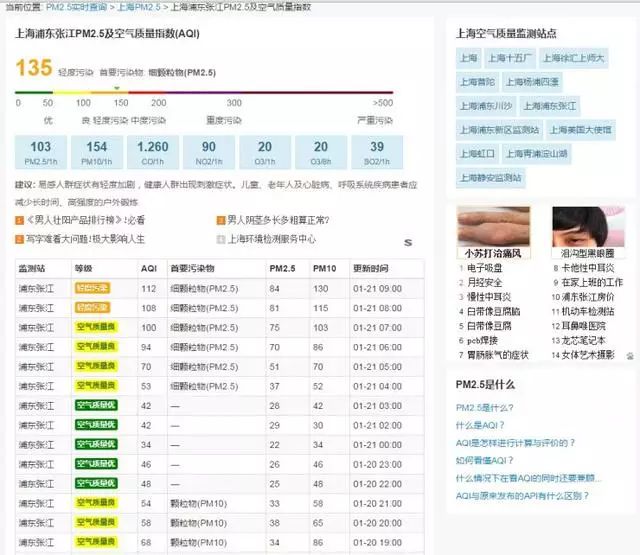Click the AQI scale marker near 135
The height and width of the screenshot is (555, 640).
[117, 88]
